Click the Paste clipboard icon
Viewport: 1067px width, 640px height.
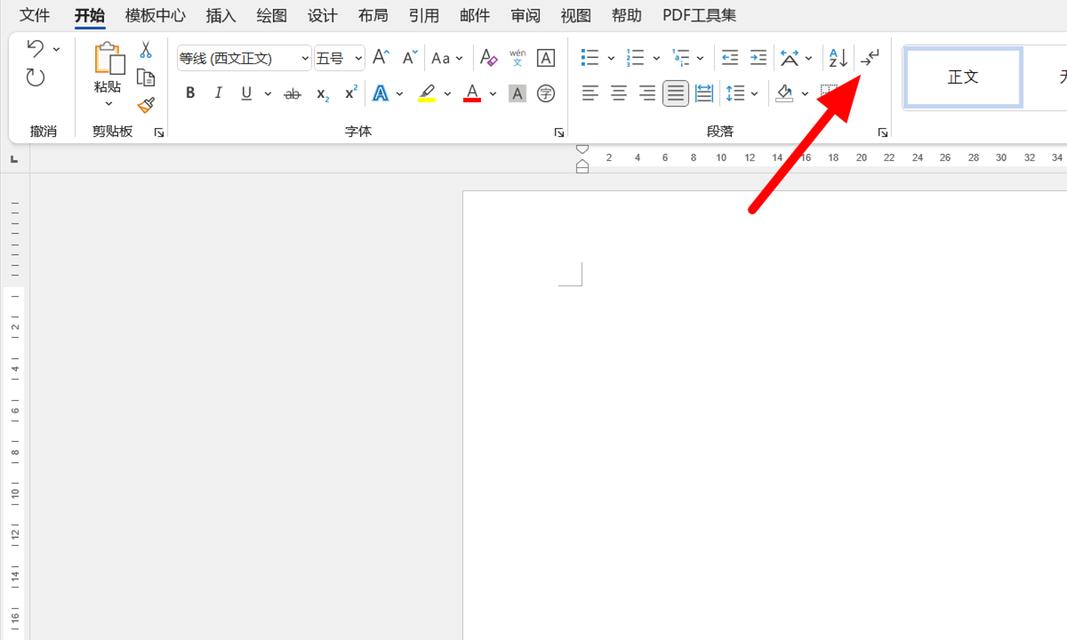point(109,58)
